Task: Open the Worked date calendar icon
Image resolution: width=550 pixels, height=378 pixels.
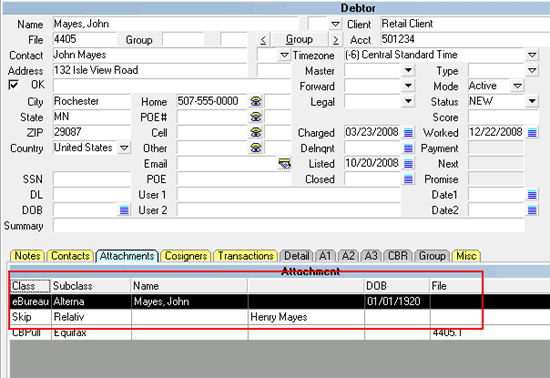Action: tap(532, 133)
